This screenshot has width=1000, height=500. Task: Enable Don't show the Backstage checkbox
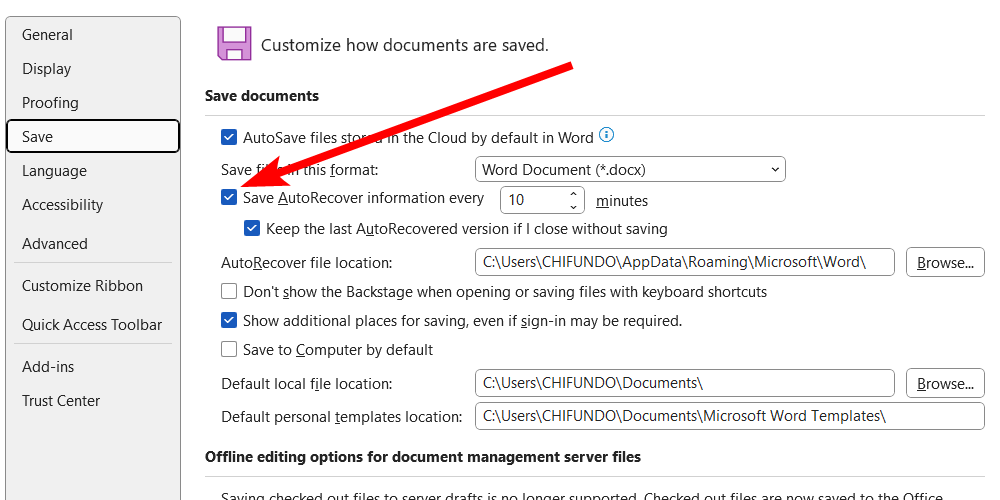[x=228, y=291]
